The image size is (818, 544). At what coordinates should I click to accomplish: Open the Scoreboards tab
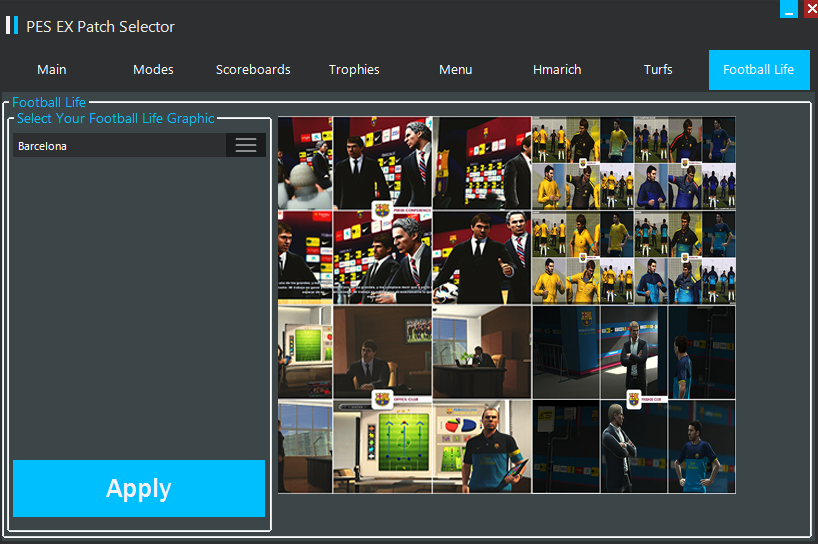pos(253,70)
